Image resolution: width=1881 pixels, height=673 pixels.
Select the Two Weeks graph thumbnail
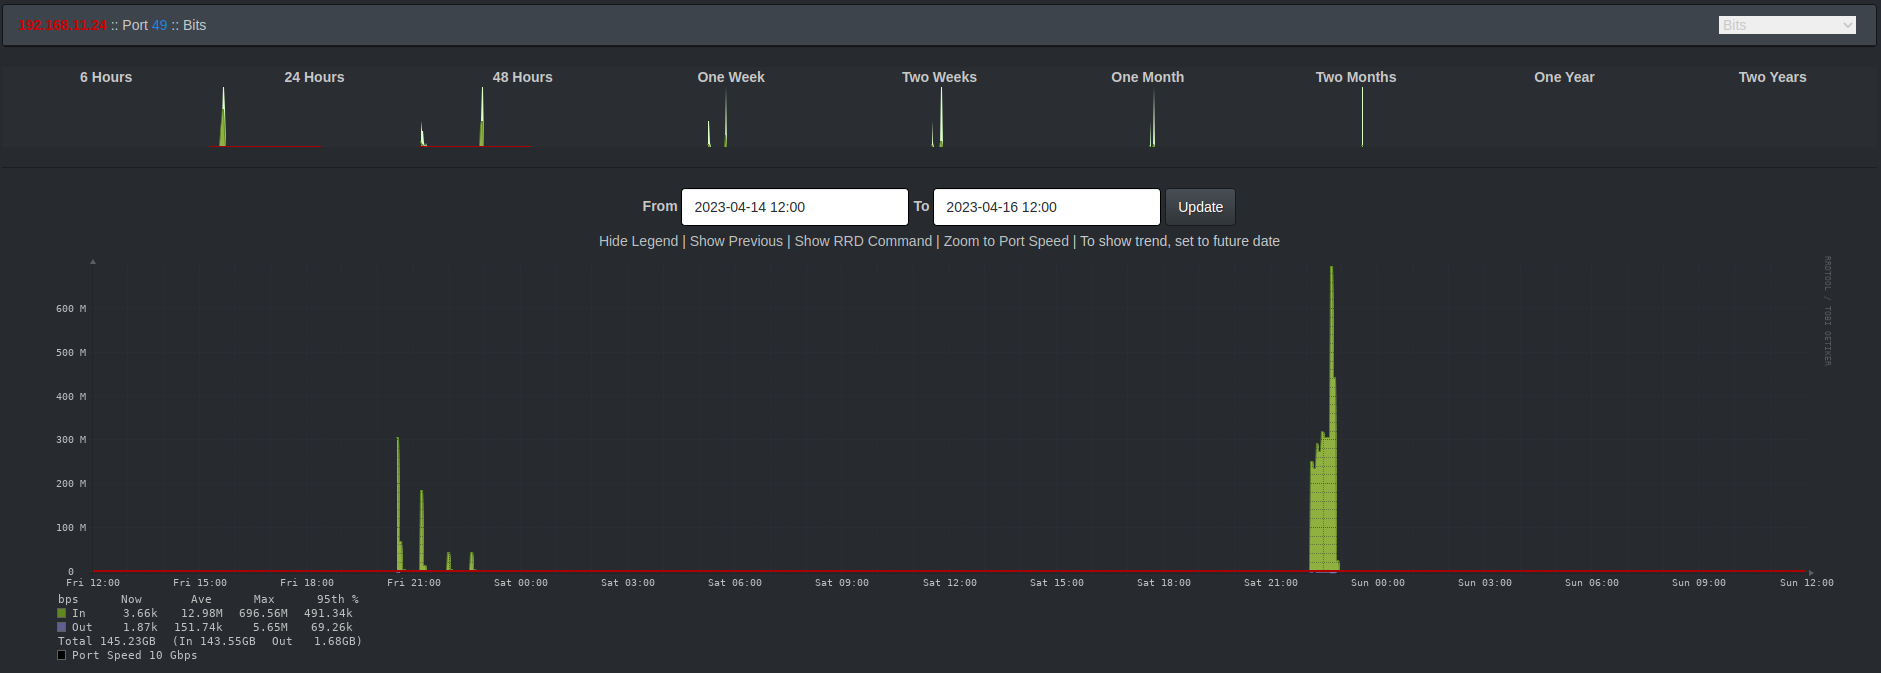coord(939,110)
